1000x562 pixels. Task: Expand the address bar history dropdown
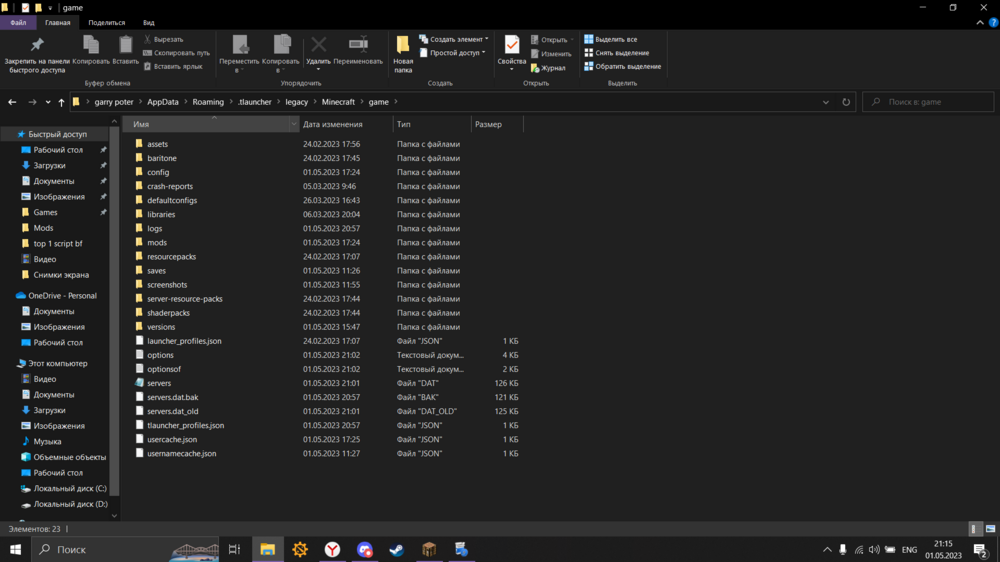(x=826, y=102)
